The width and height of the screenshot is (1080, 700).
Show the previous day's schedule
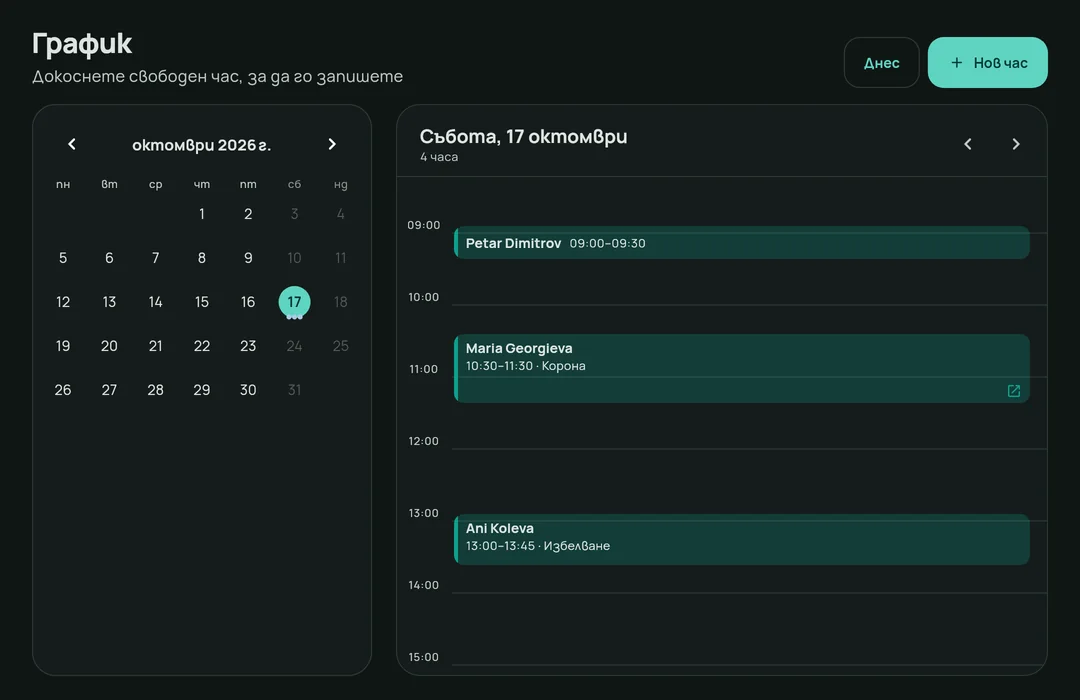click(x=968, y=144)
